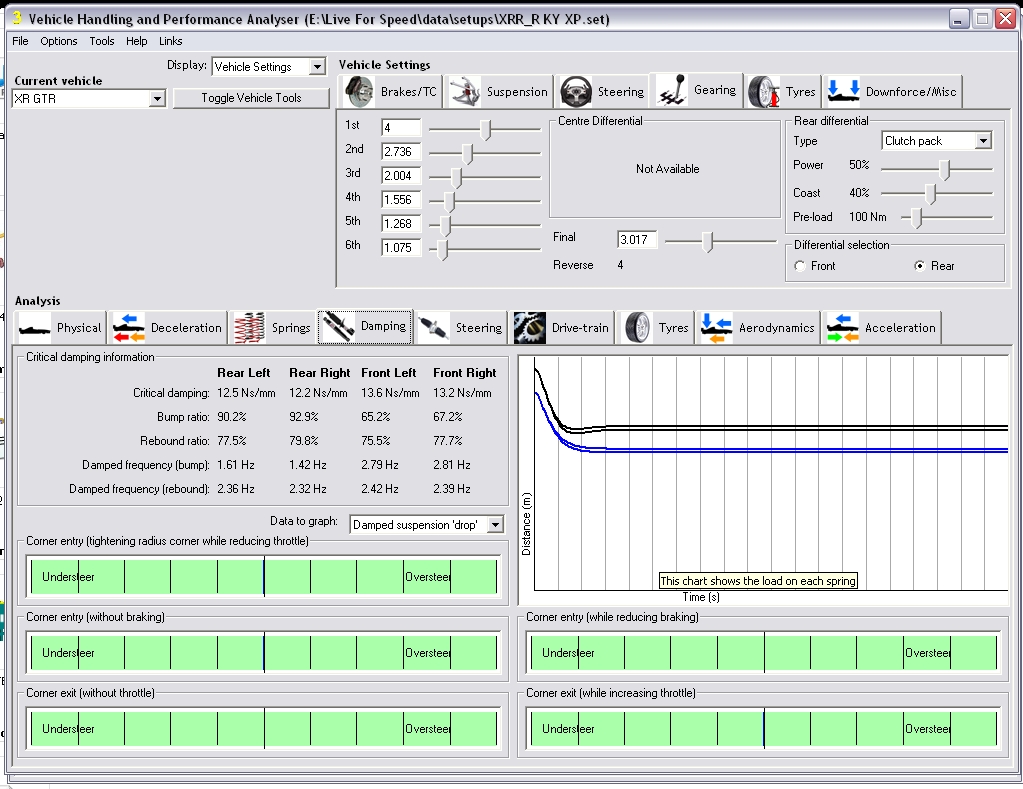The height and width of the screenshot is (789, 1023).
Task: Click the Final drive ratio slider handle
Action: [708, 241]
